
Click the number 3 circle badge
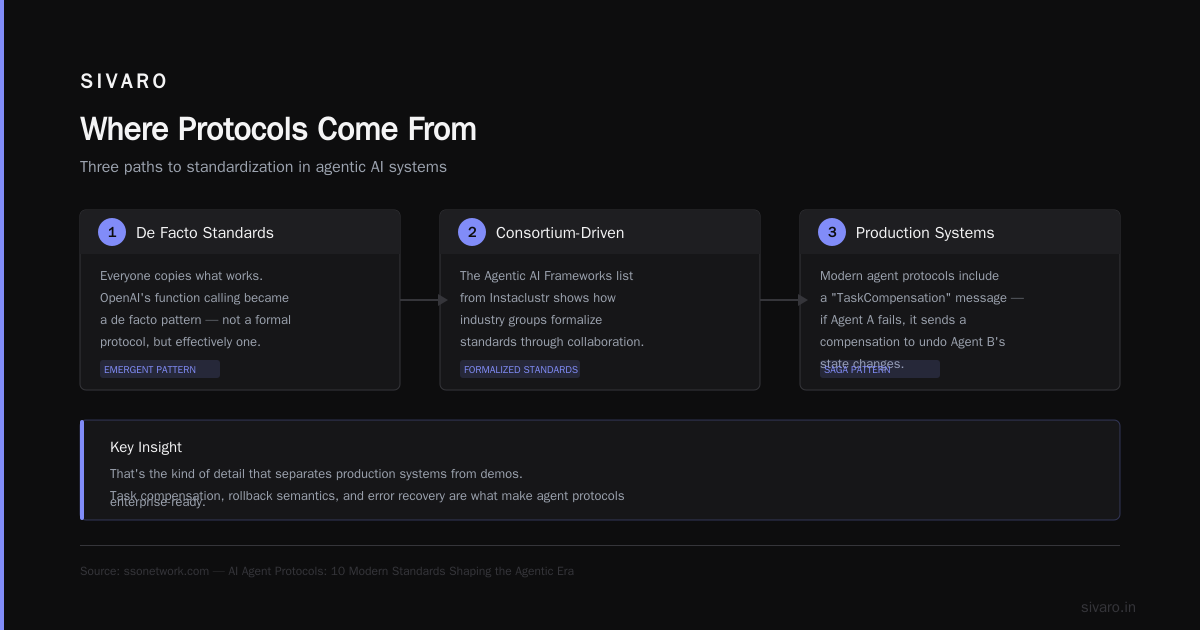tap(832, 232)
